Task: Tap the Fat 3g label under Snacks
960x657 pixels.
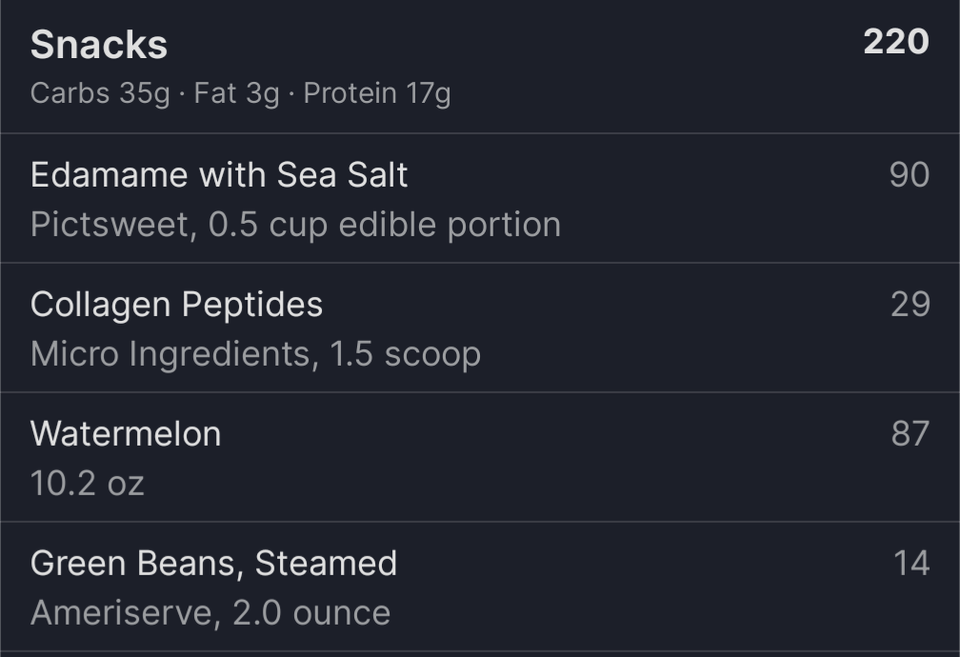Action: (x=236, y=94)
